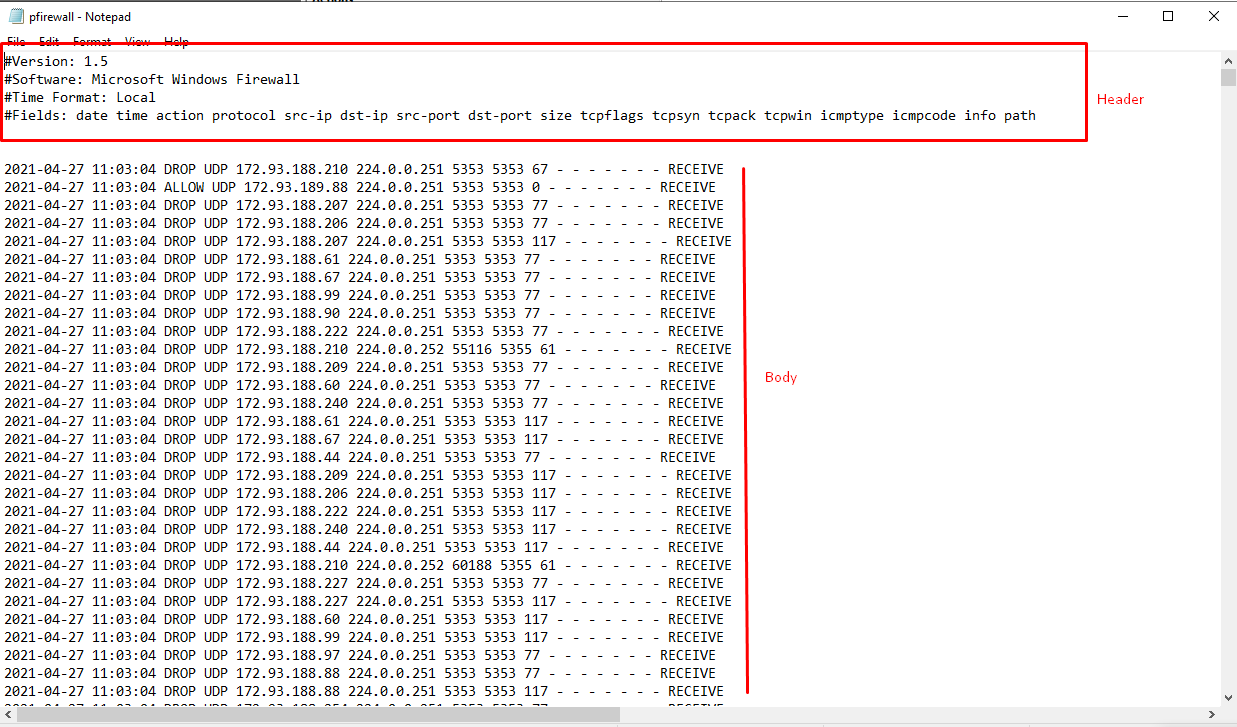Click the 172.93.188.44 line with size 117
Image resolution: width=1237 pixels, height=727 pixels.
coord(364,547)
